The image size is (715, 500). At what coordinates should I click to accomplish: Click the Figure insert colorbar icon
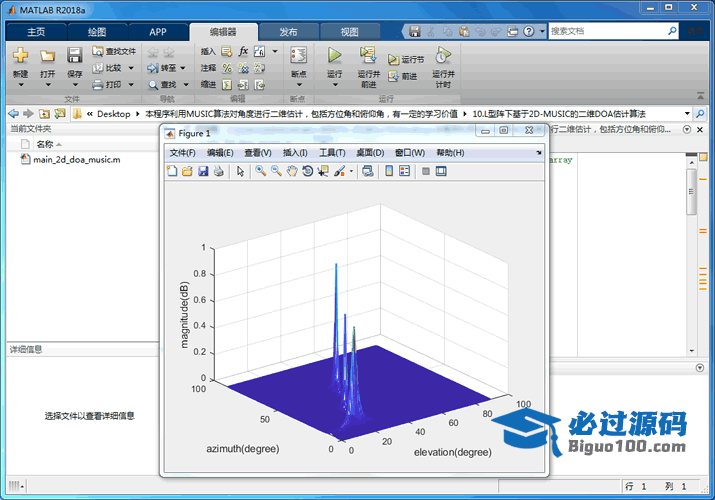click(x=389, y=171)
